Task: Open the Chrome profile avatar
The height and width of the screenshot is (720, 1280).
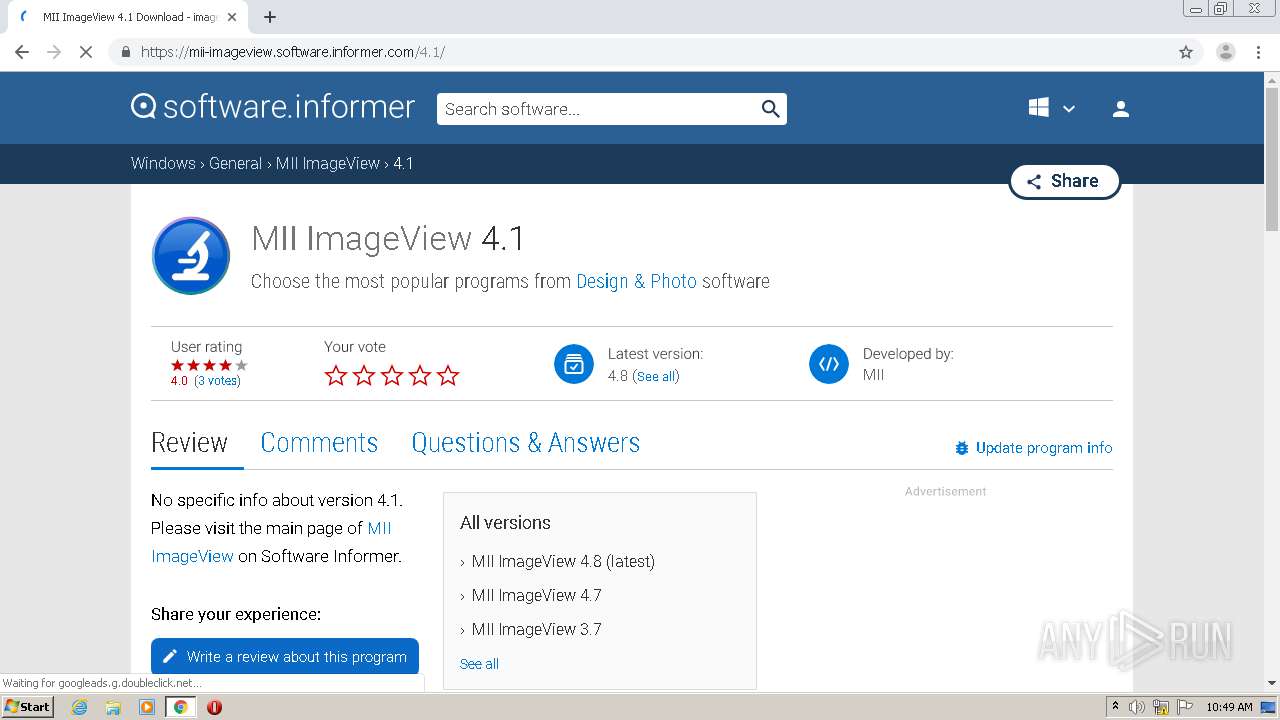Action: pyautogui.click(x=1225, y=52)
